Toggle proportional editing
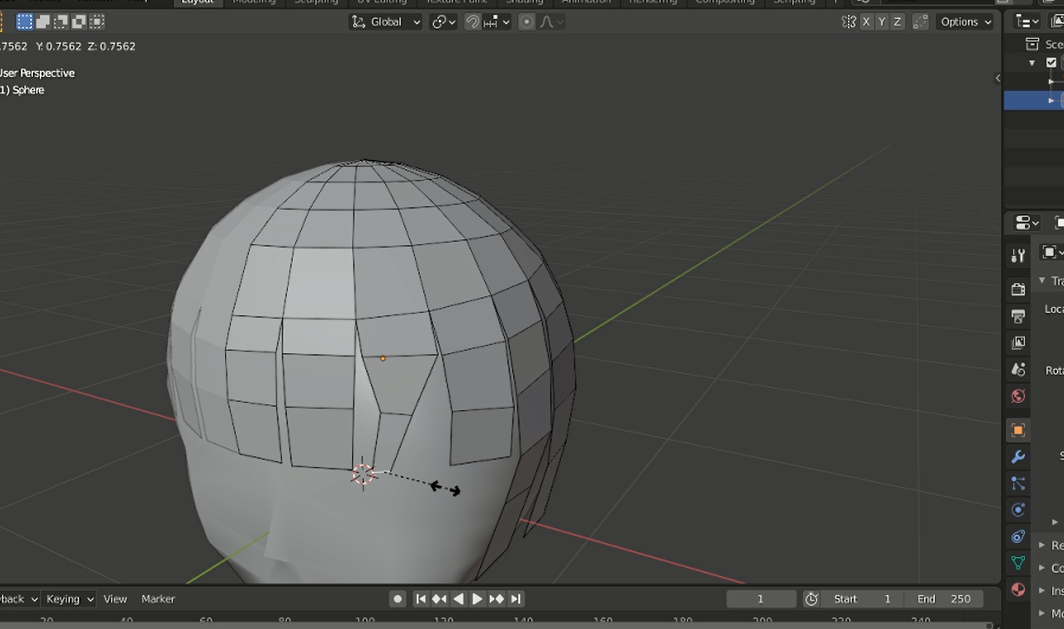This screenshot has width=1064, height=629. tap(527, 22)
